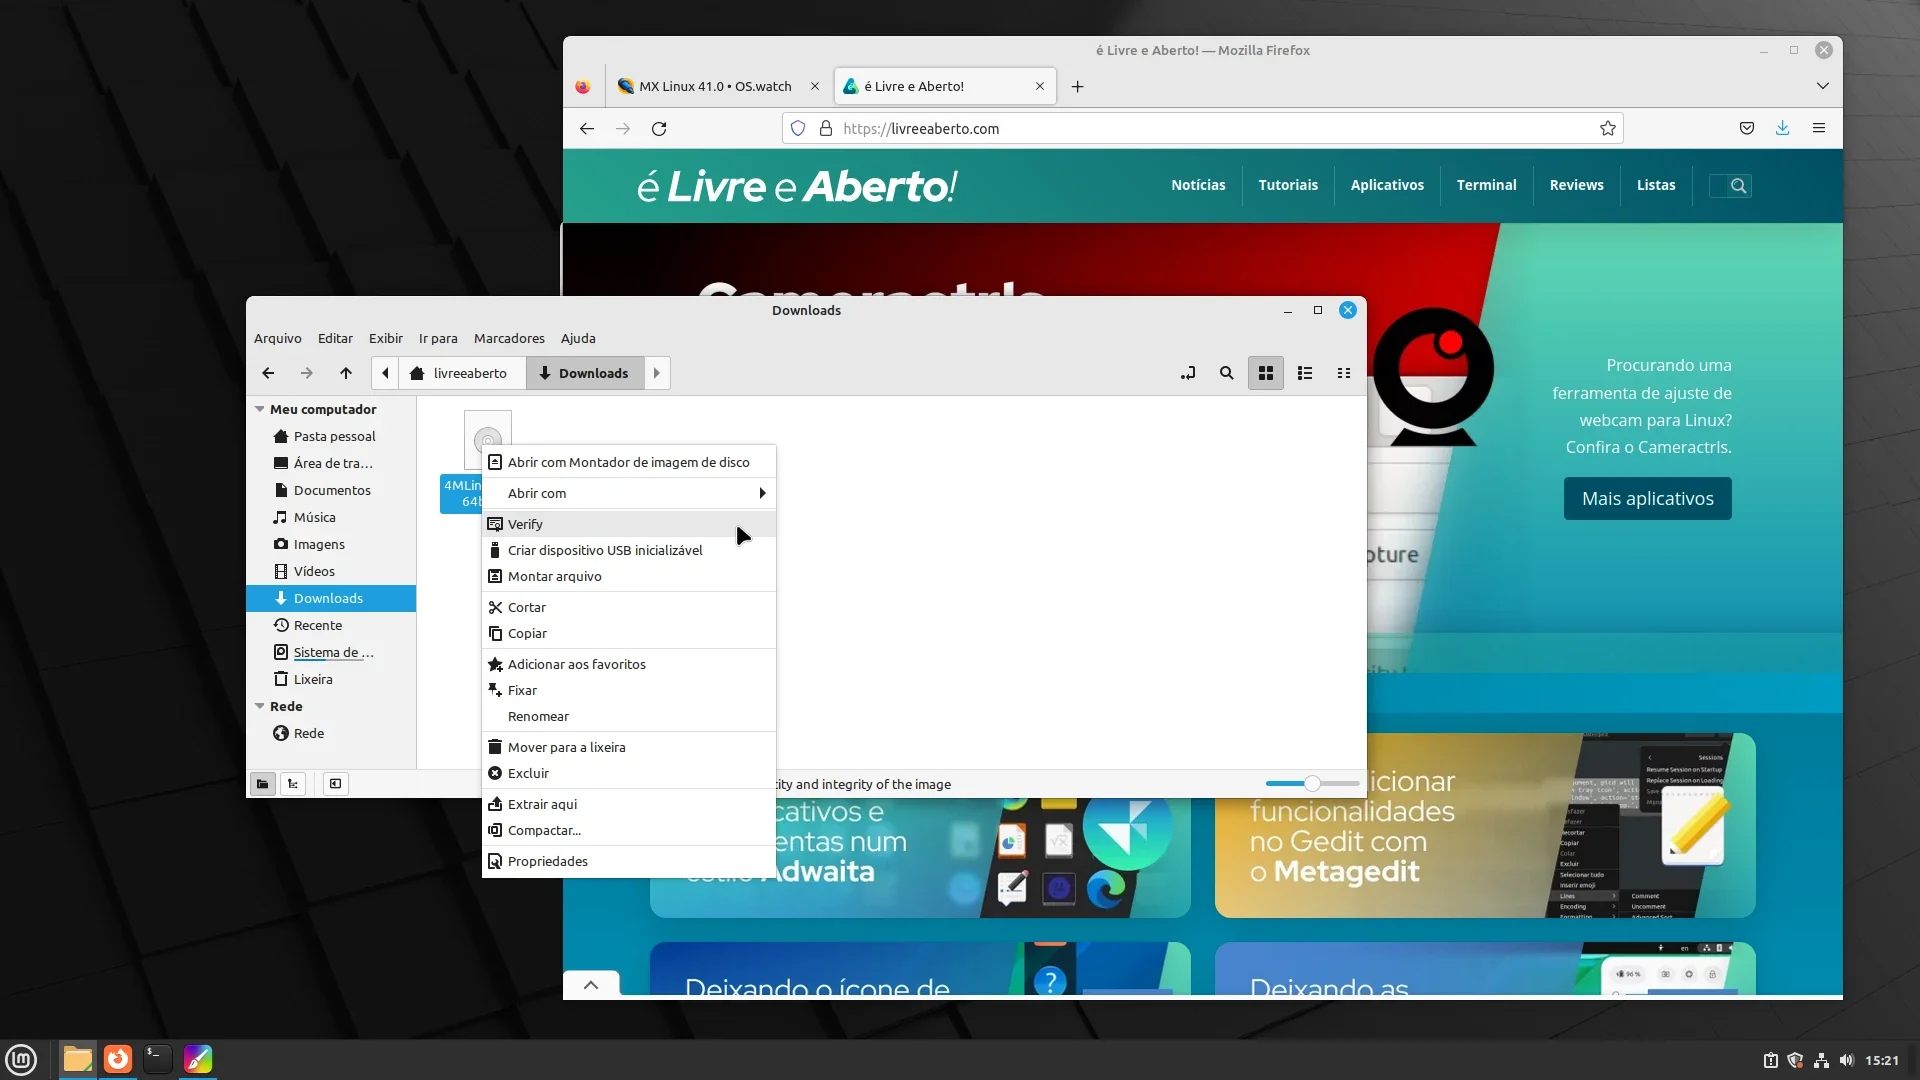Open Firefox downloads panel

coord(1782,128)
